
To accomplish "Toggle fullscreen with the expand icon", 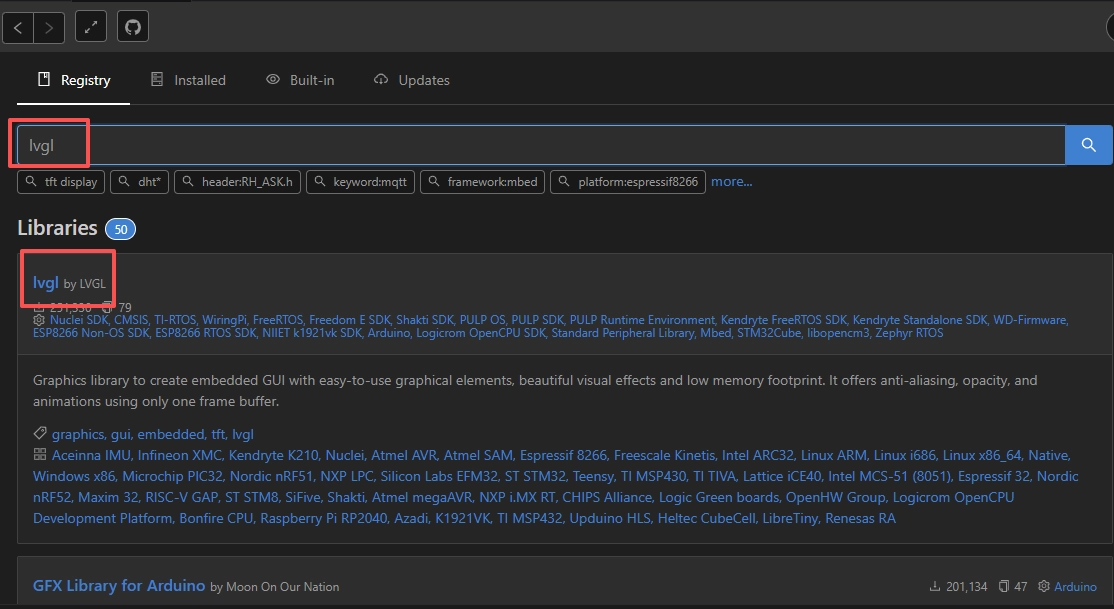I will (x=91, y=28).
